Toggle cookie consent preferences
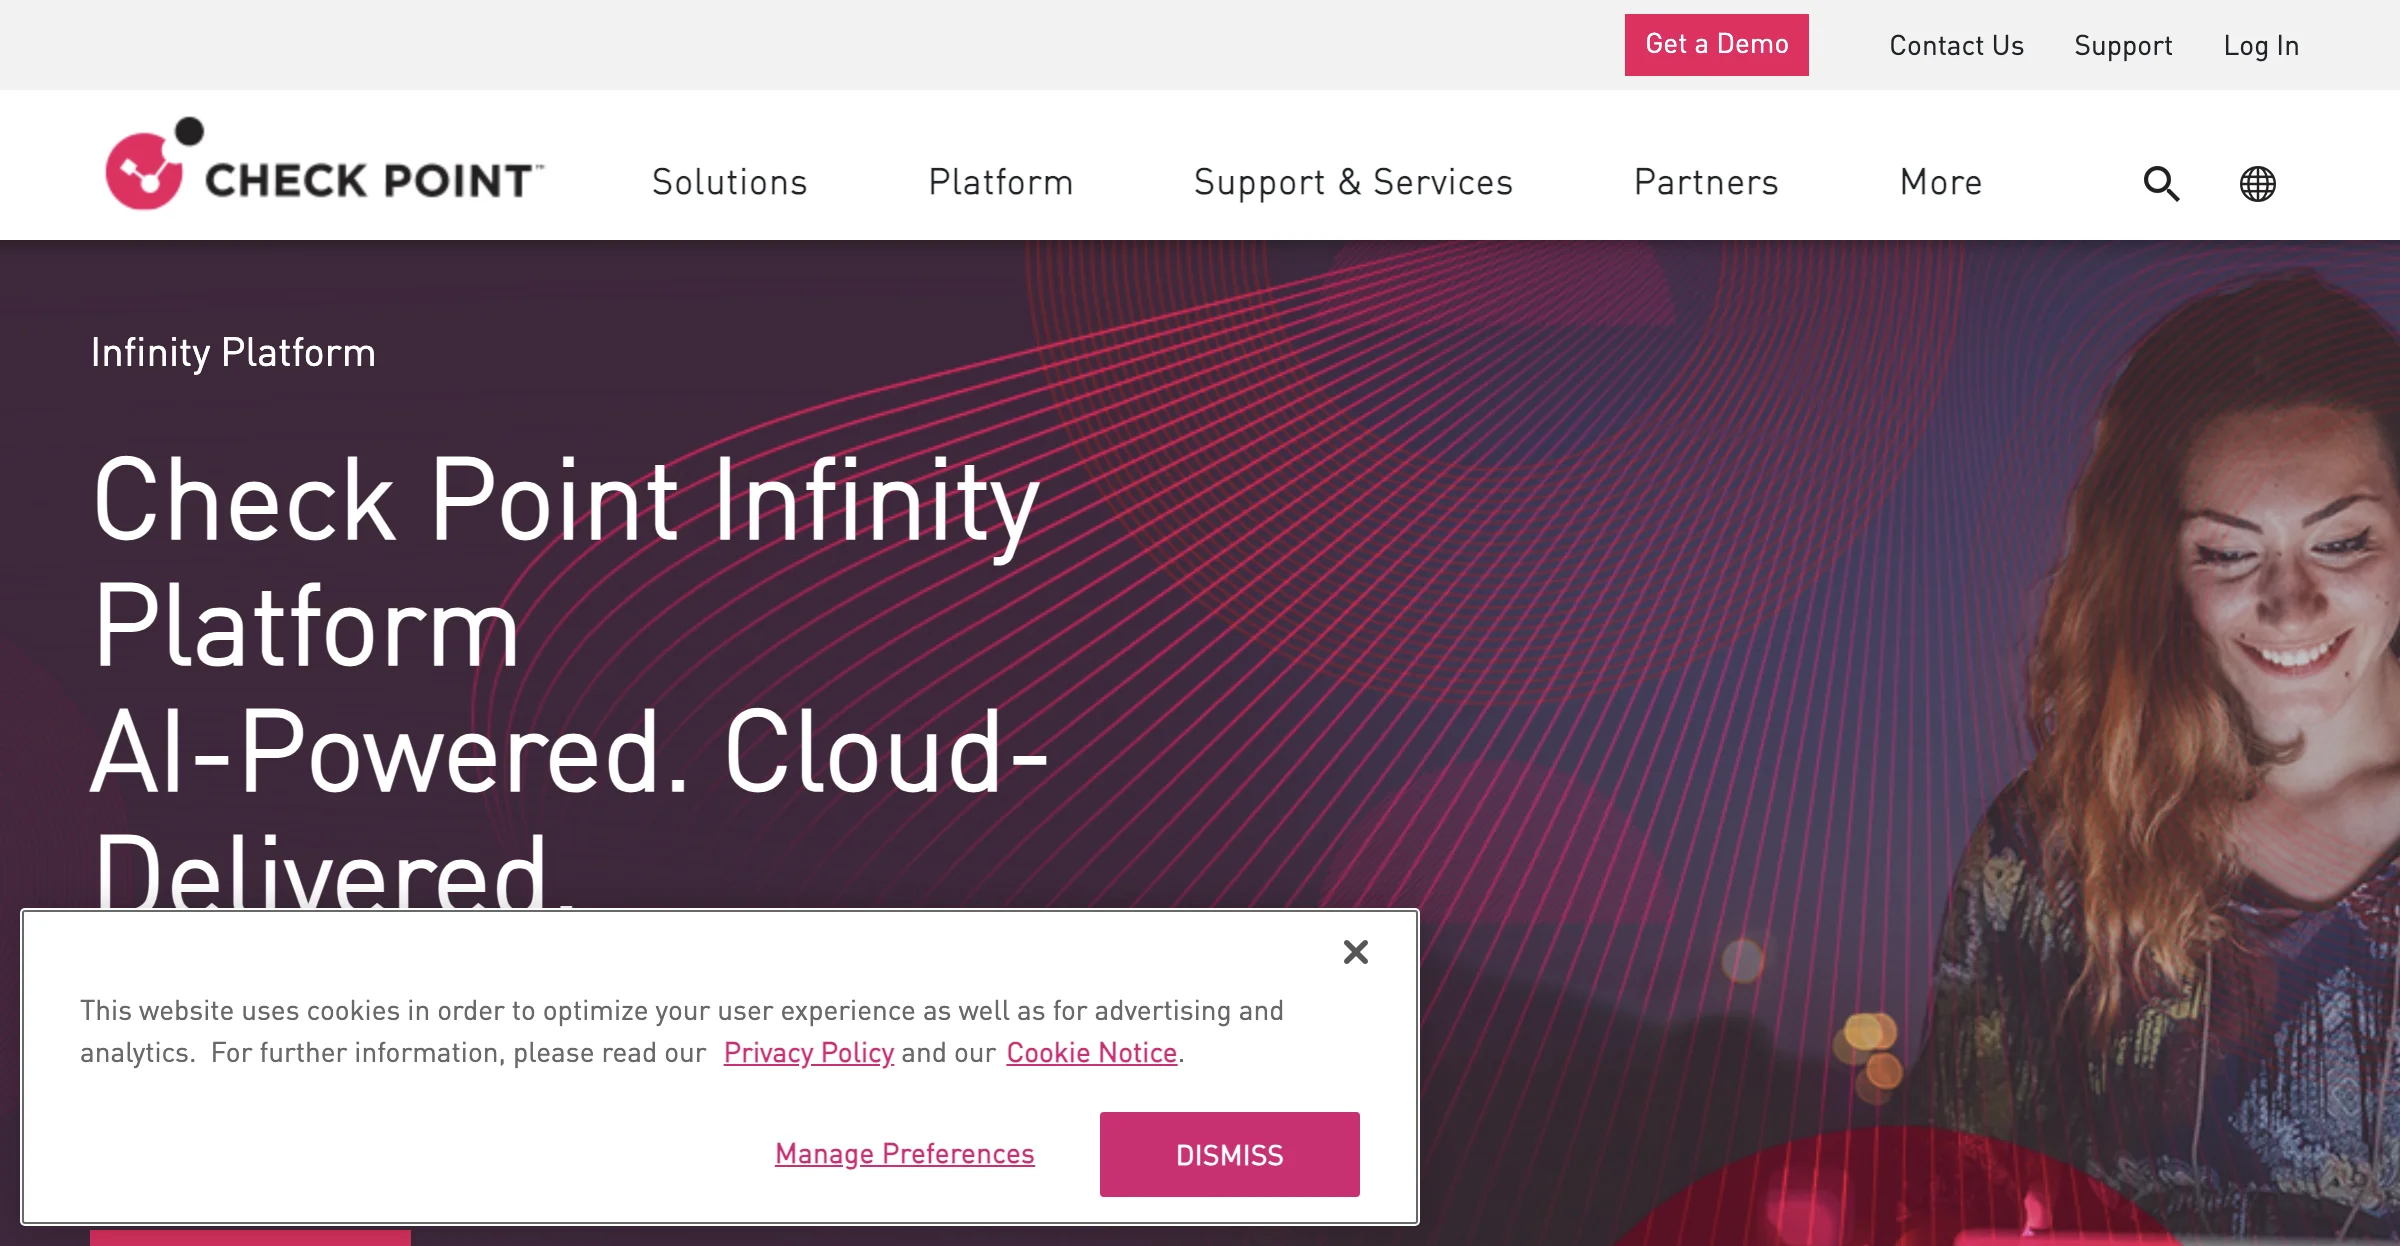Viewport: 2400px width, 1246px height. [905, 1154]
